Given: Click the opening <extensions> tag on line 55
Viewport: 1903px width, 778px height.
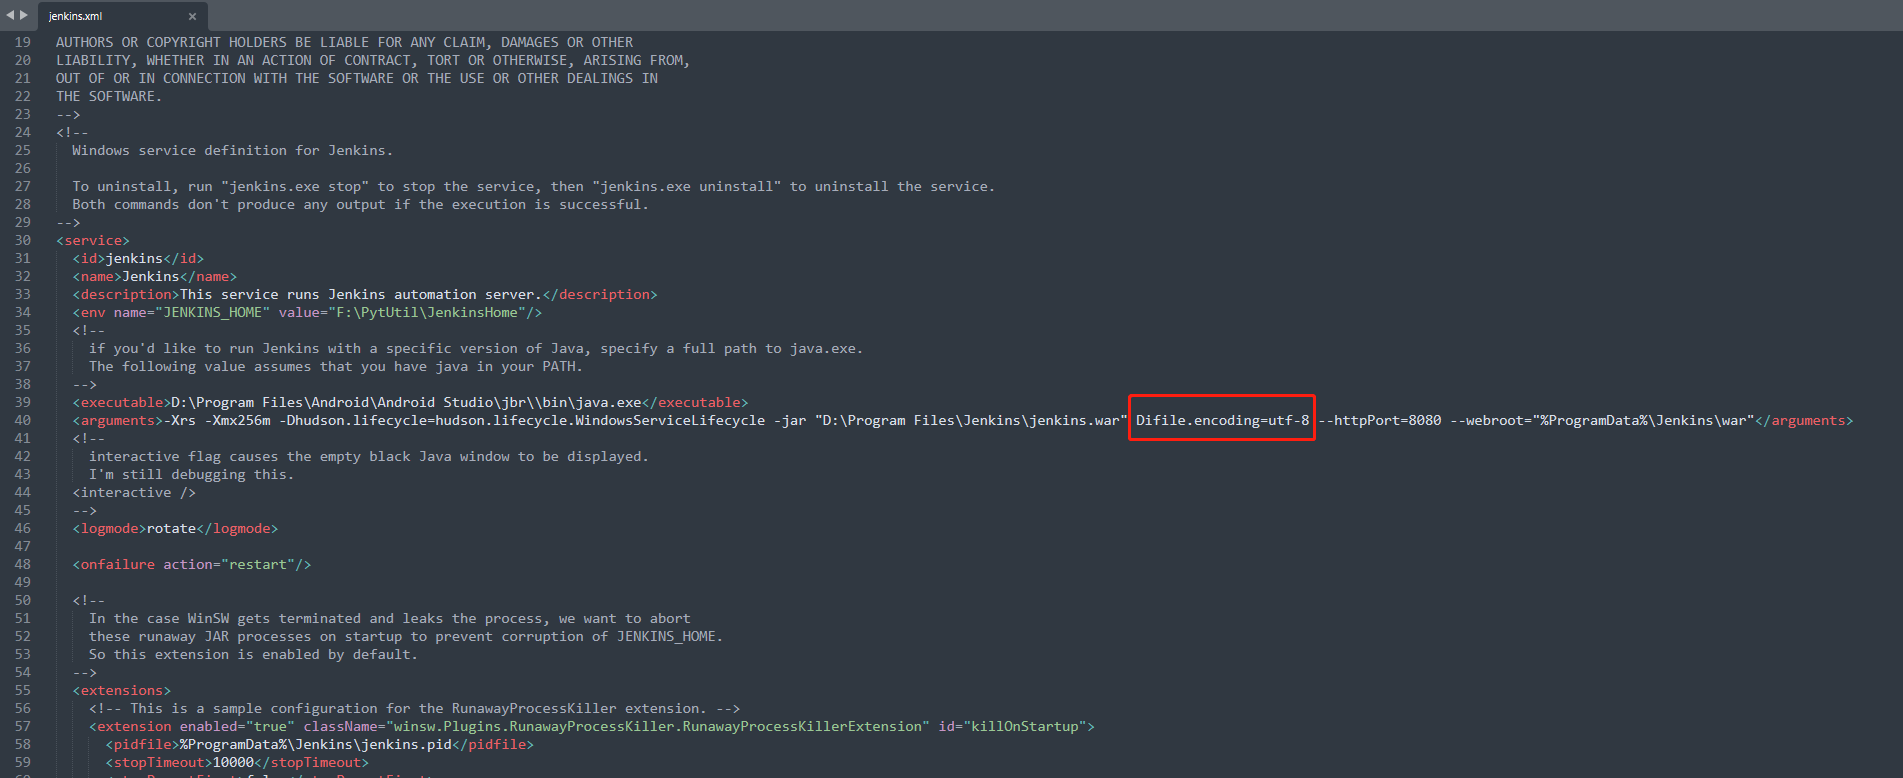Looking at the screenshot, I should (122, 690).
